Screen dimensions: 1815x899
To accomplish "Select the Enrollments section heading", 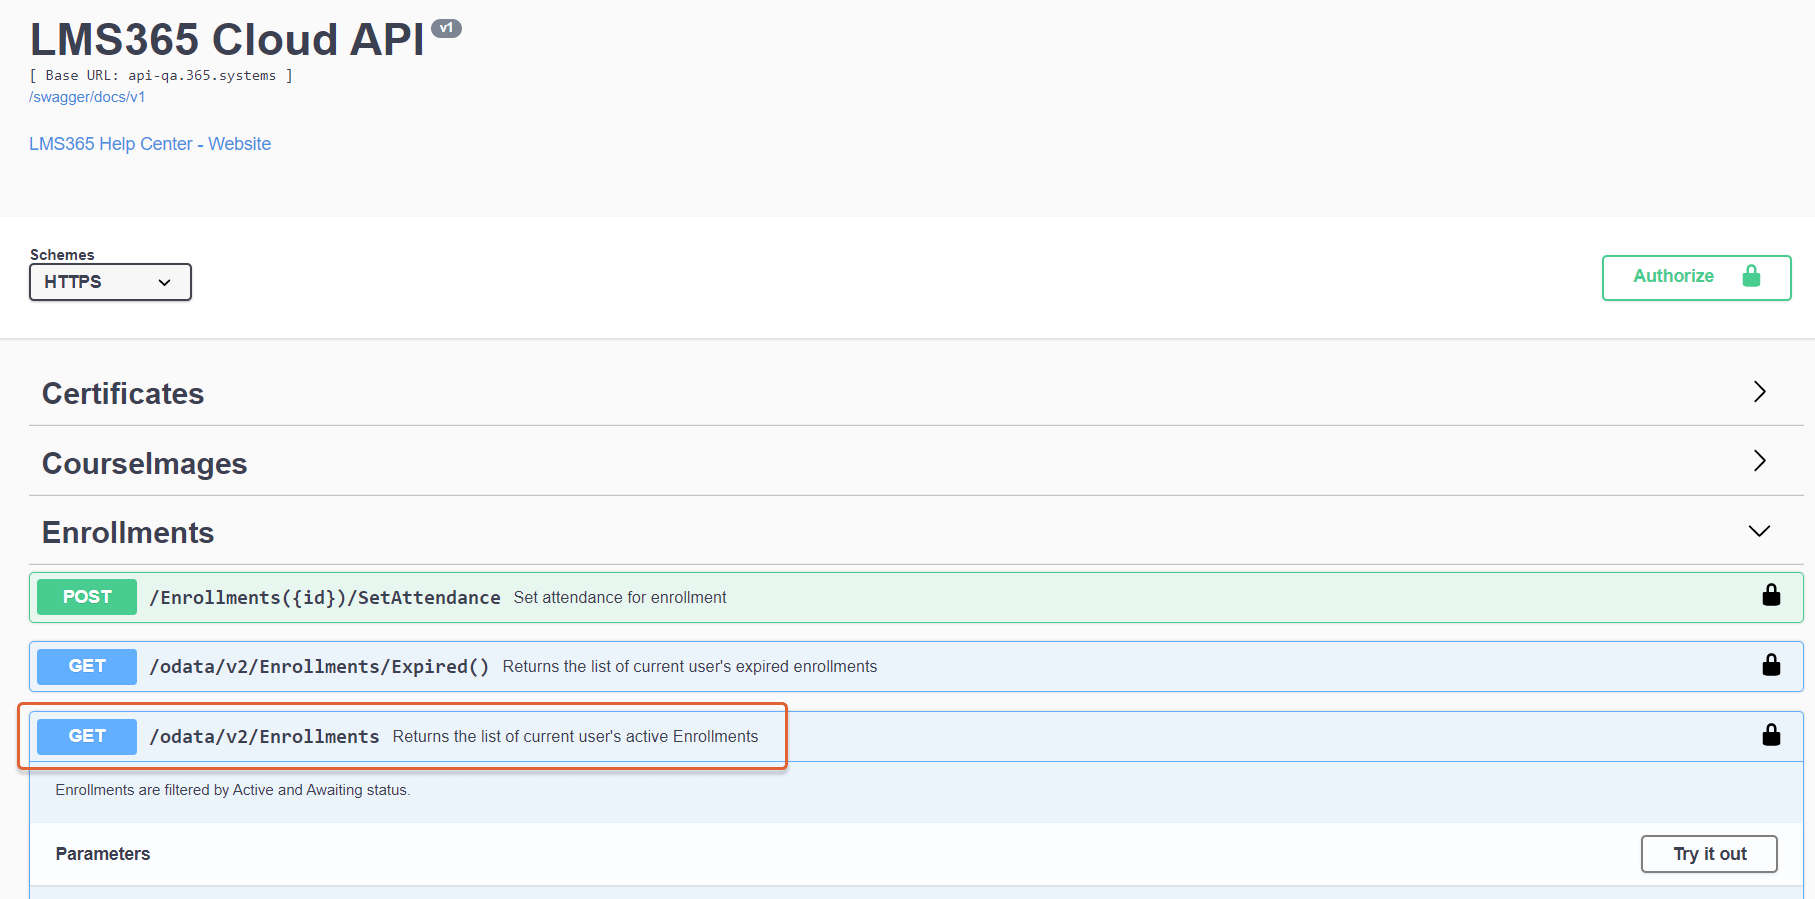I will (x=128, y=533).
